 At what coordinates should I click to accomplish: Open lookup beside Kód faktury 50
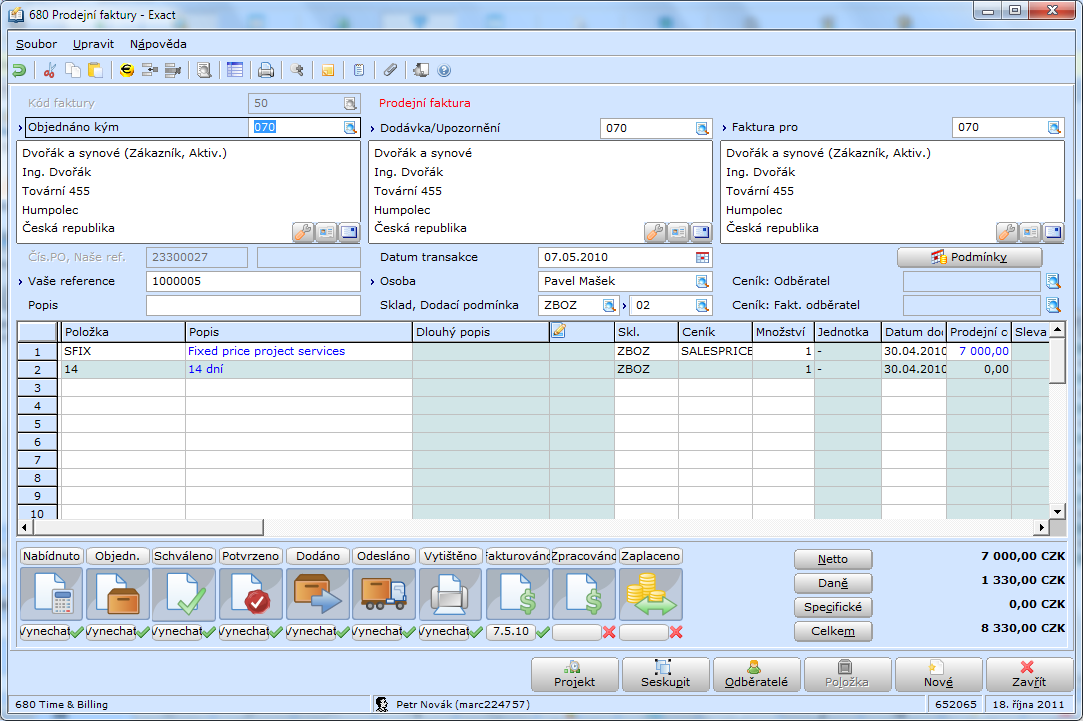pos(350,104)
